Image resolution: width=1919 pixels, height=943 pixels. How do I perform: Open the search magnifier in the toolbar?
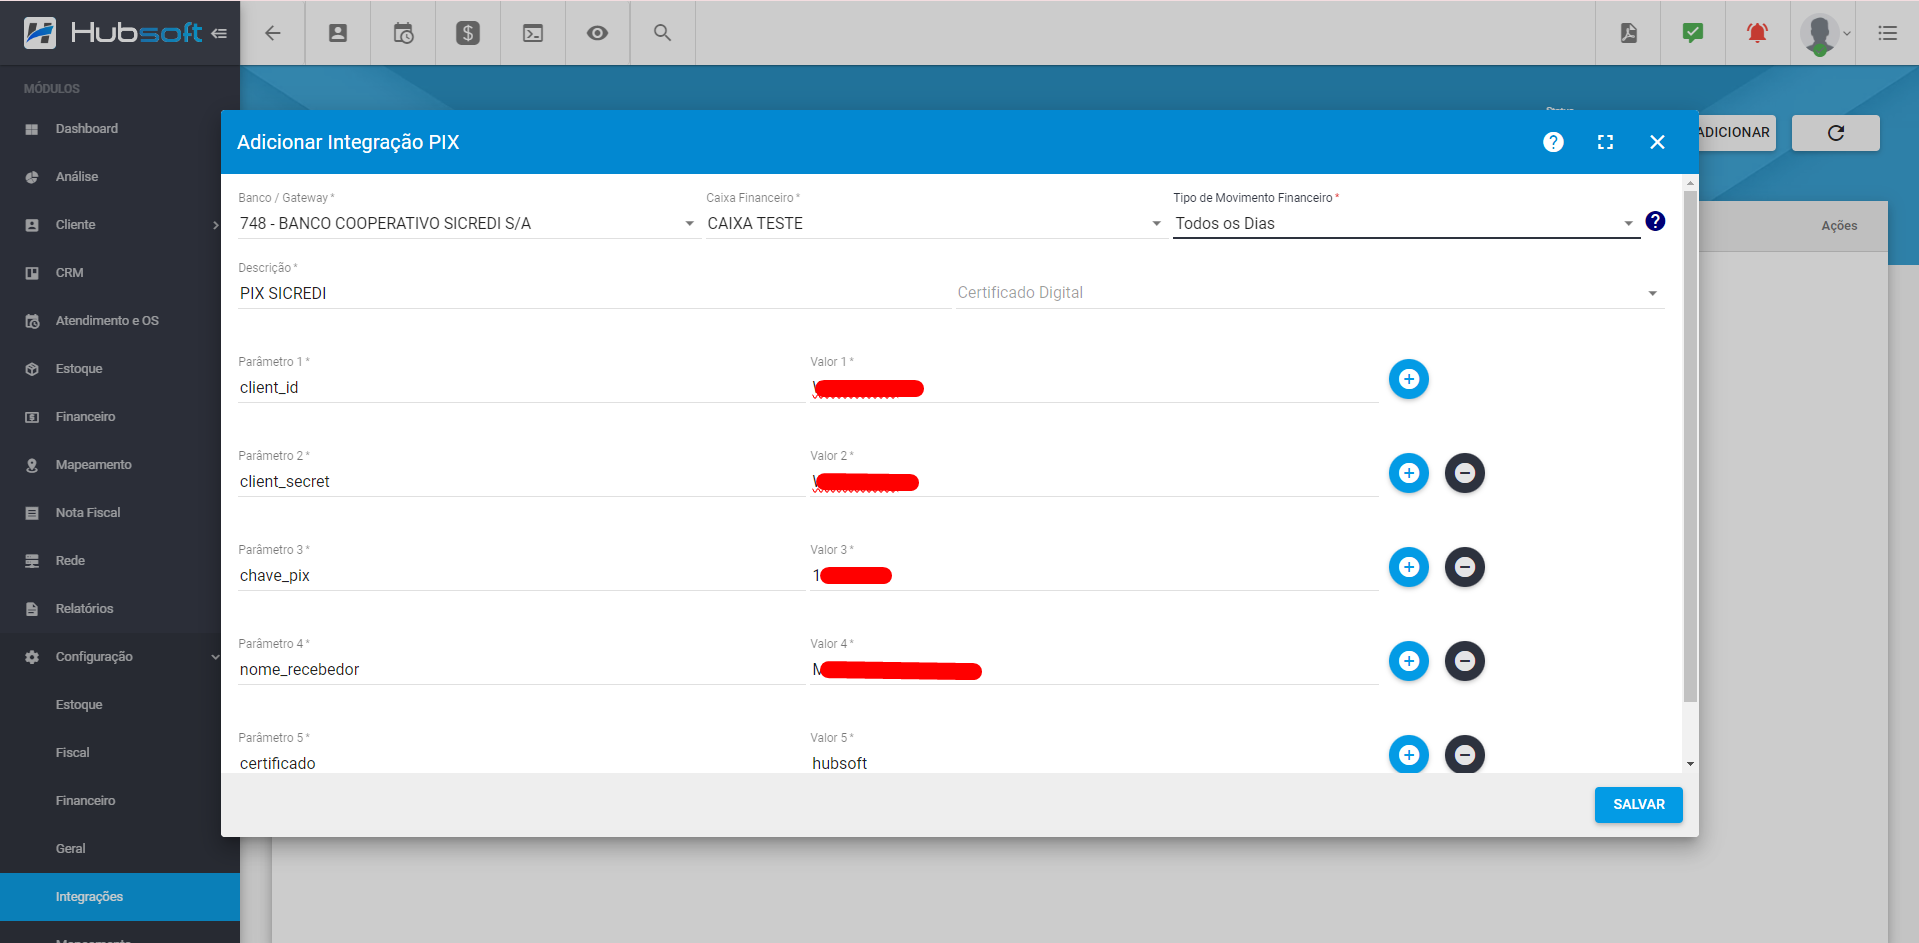coord(662,33)
